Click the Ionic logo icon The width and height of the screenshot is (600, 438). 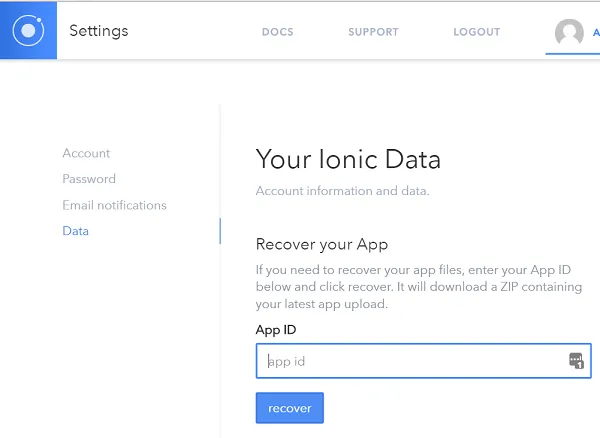tap(28, 31)
